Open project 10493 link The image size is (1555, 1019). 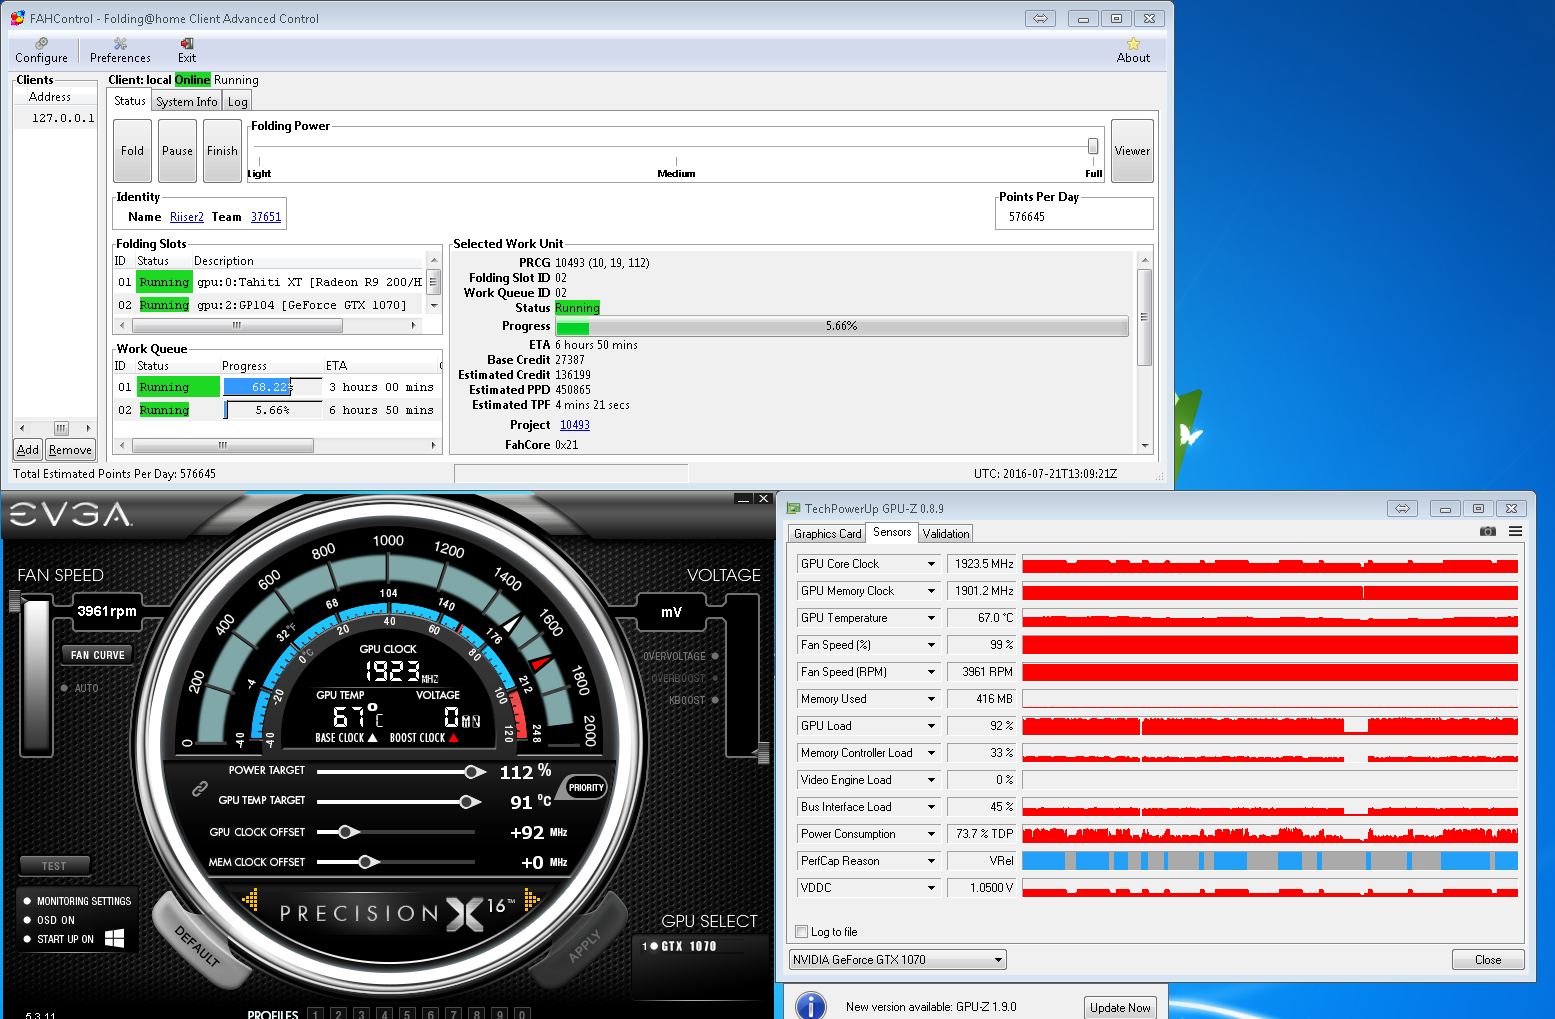point(575,425)
